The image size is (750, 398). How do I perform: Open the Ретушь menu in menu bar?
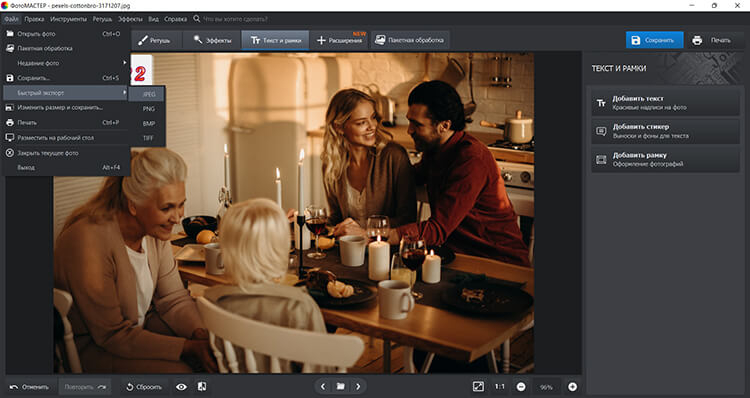point(102,19)
